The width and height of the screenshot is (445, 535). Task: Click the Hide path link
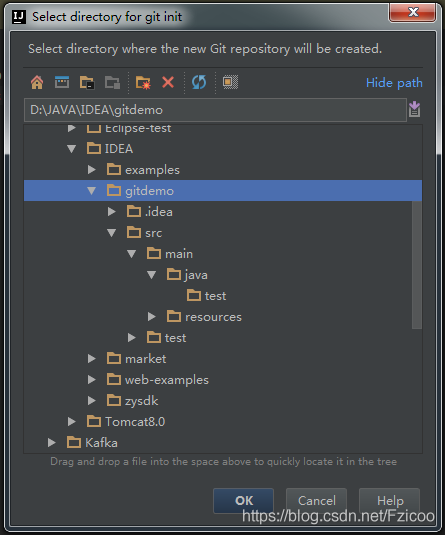[394, 83]
